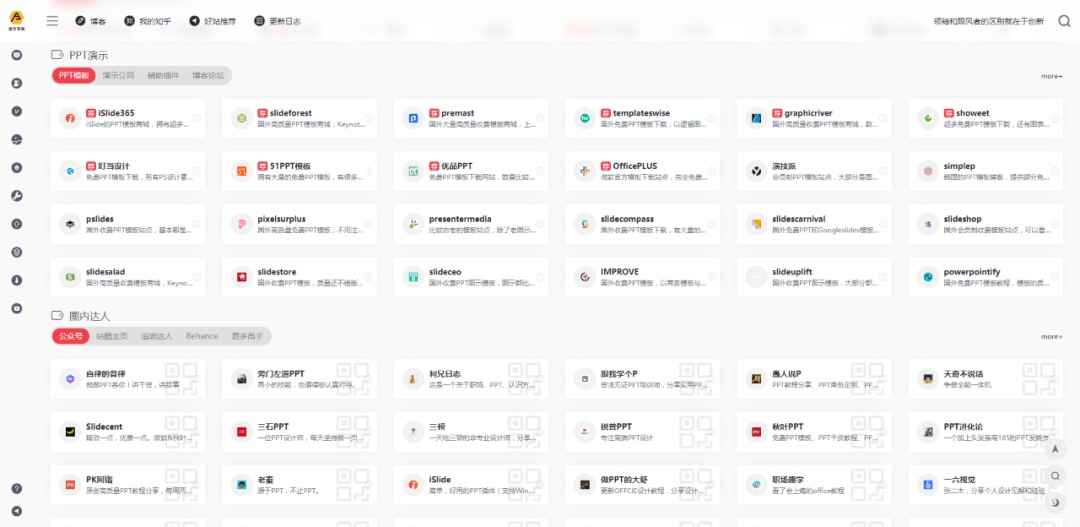Click the pixelsurplus pink icon
1080x527 pixels.
click(242, 225)
